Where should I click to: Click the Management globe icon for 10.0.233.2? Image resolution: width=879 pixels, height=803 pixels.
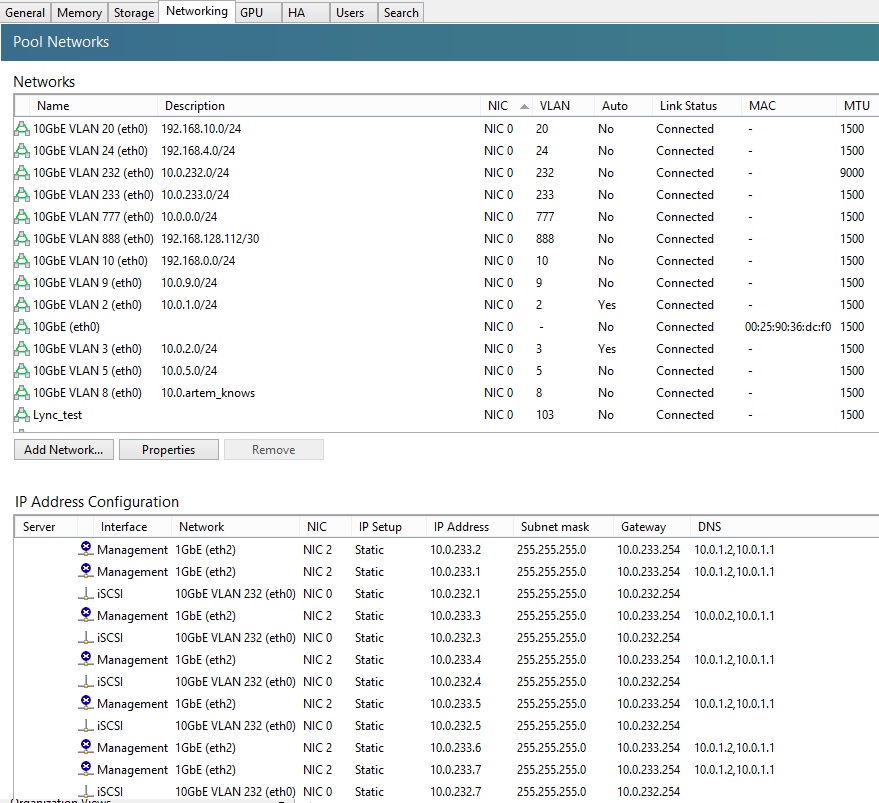85,549
